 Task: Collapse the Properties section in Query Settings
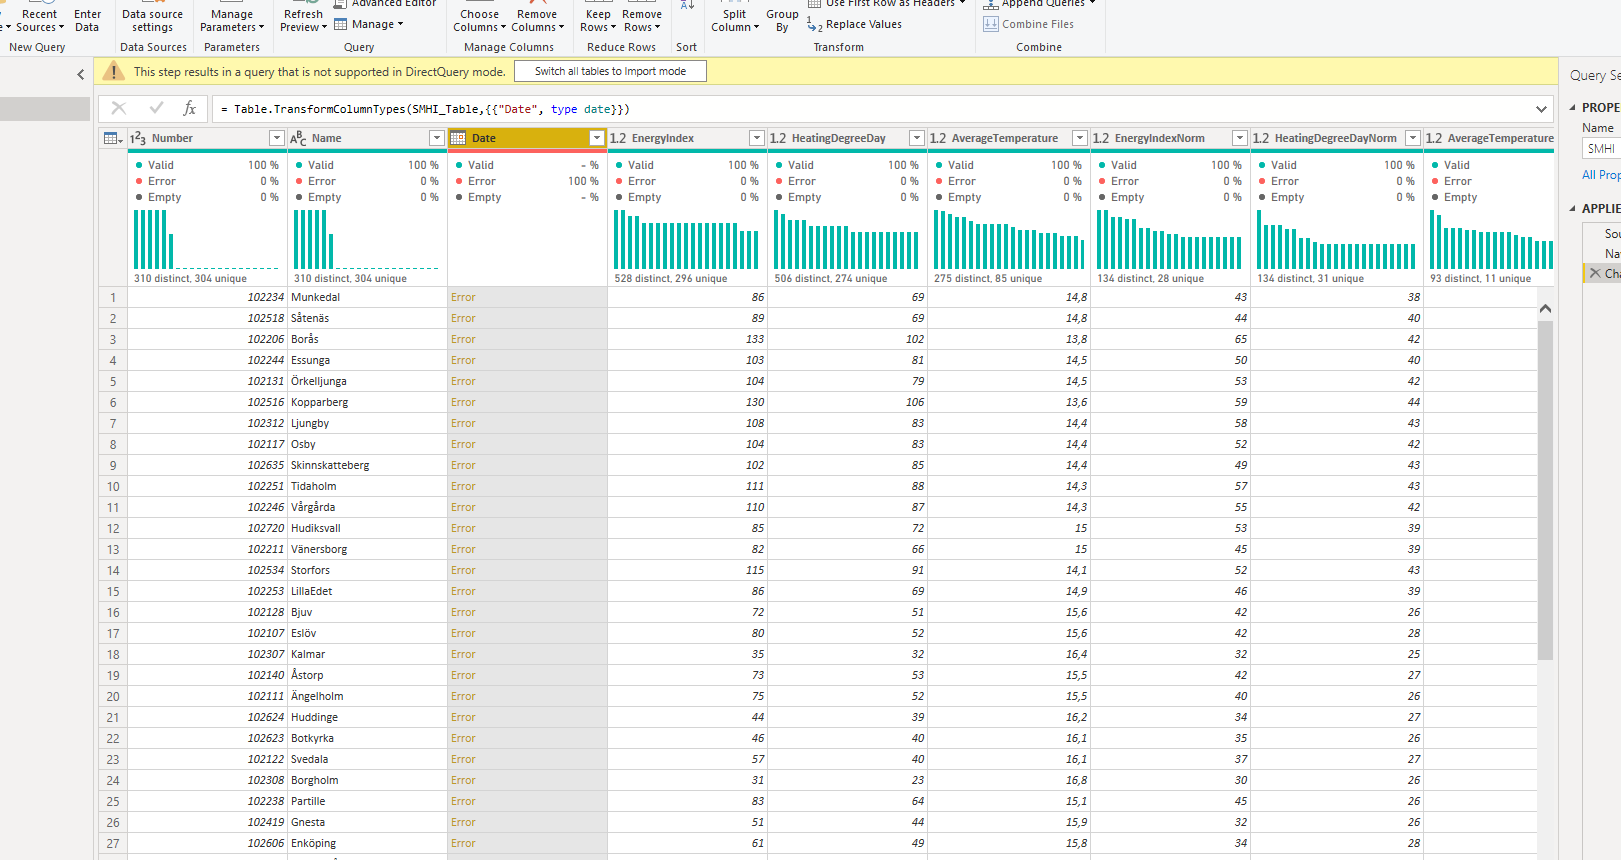1573,107
